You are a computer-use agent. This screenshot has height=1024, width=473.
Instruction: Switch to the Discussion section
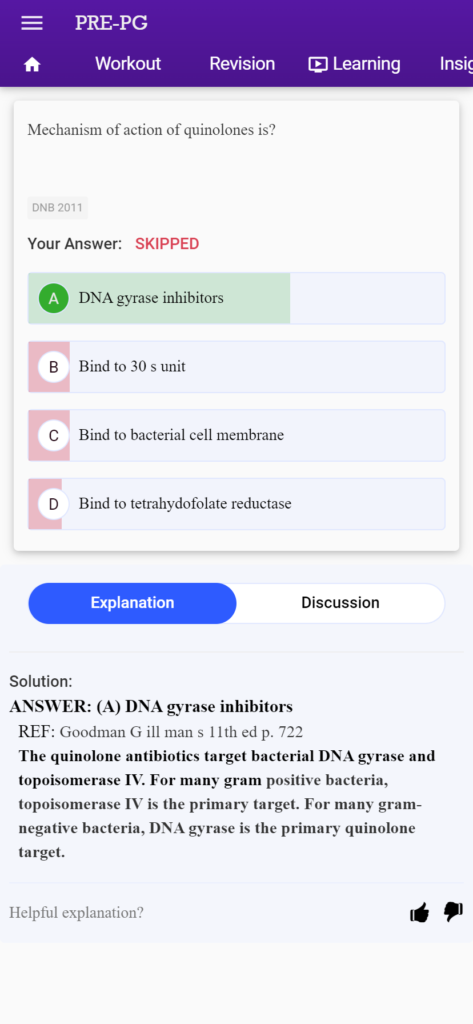pyautogui.click(x=340, y=603)
